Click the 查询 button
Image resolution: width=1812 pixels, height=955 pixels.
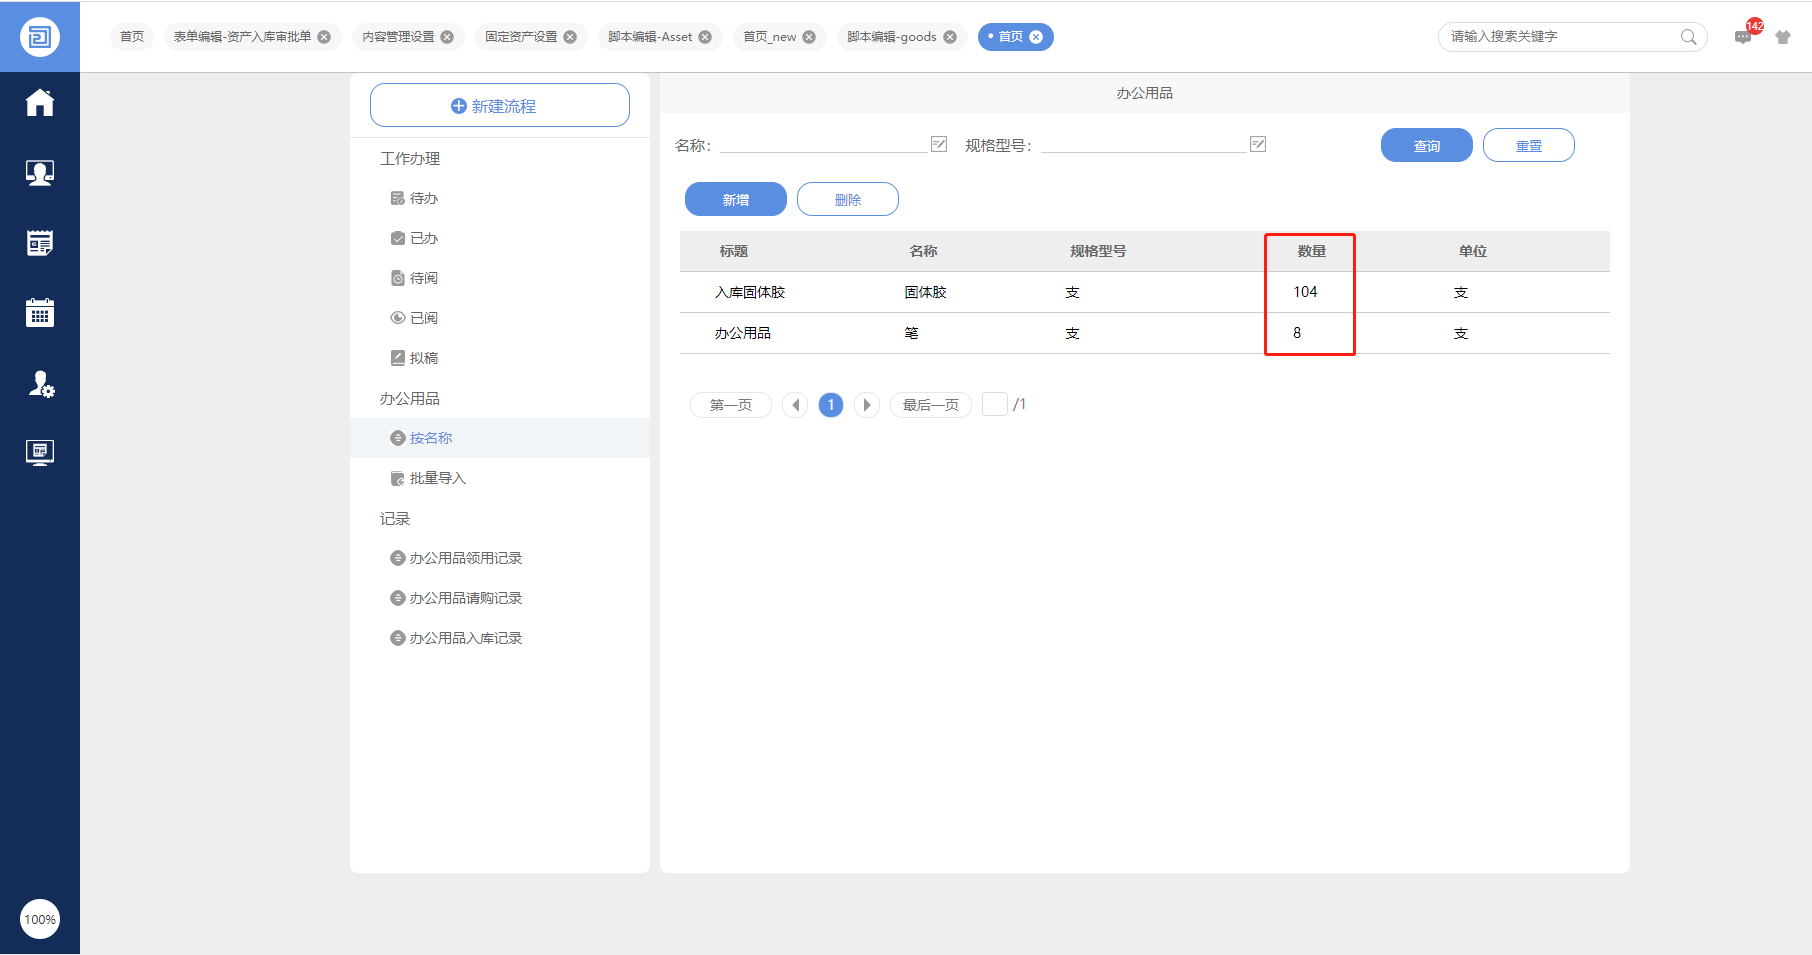click(x=1426, y=146)
